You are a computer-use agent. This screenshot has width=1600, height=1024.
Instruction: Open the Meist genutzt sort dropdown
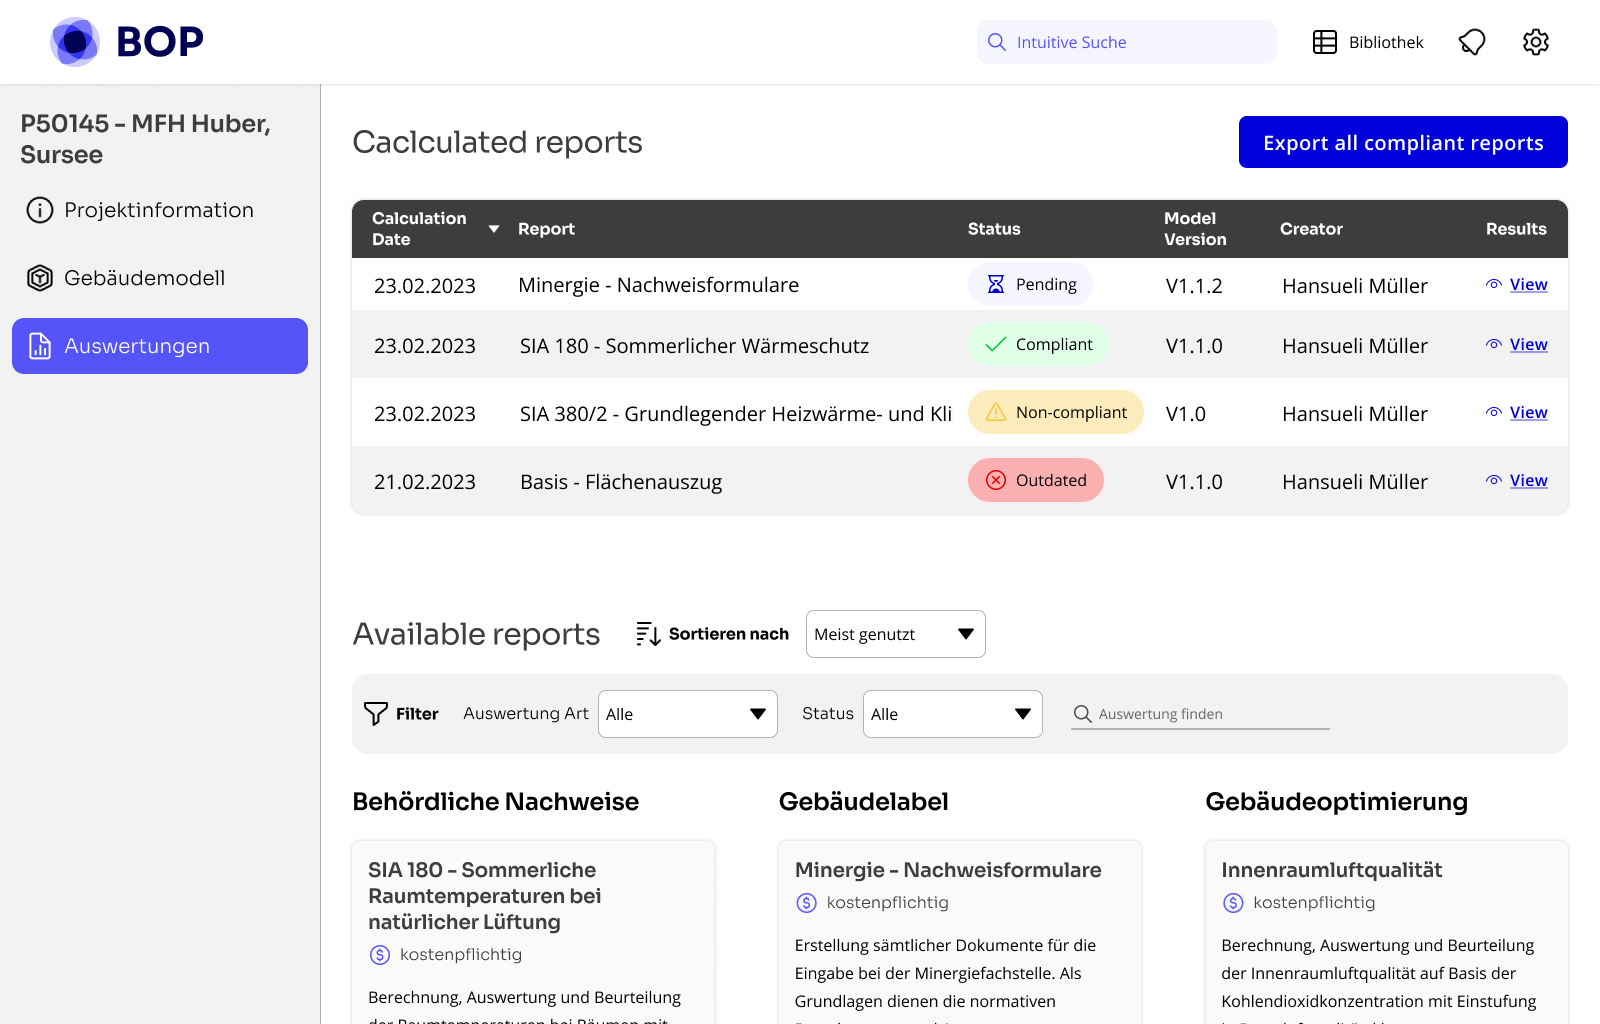896,634
